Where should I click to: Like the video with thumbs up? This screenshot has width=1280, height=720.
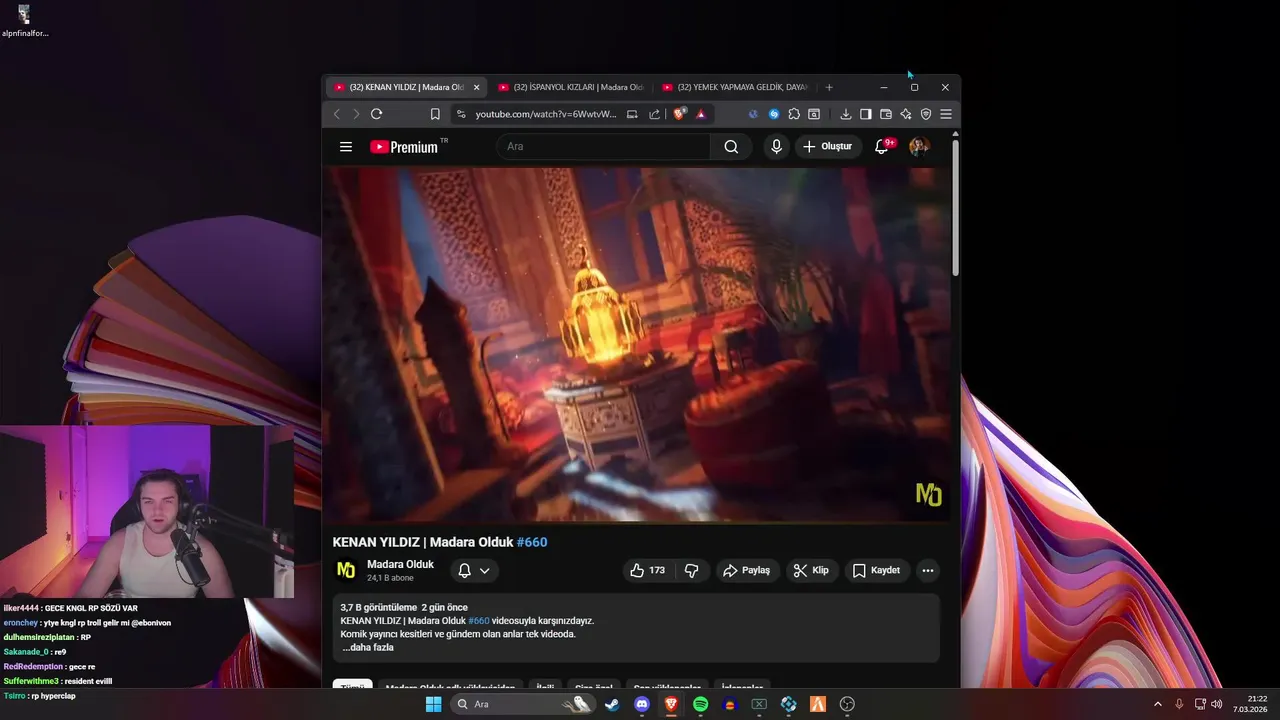coord(646,570)
